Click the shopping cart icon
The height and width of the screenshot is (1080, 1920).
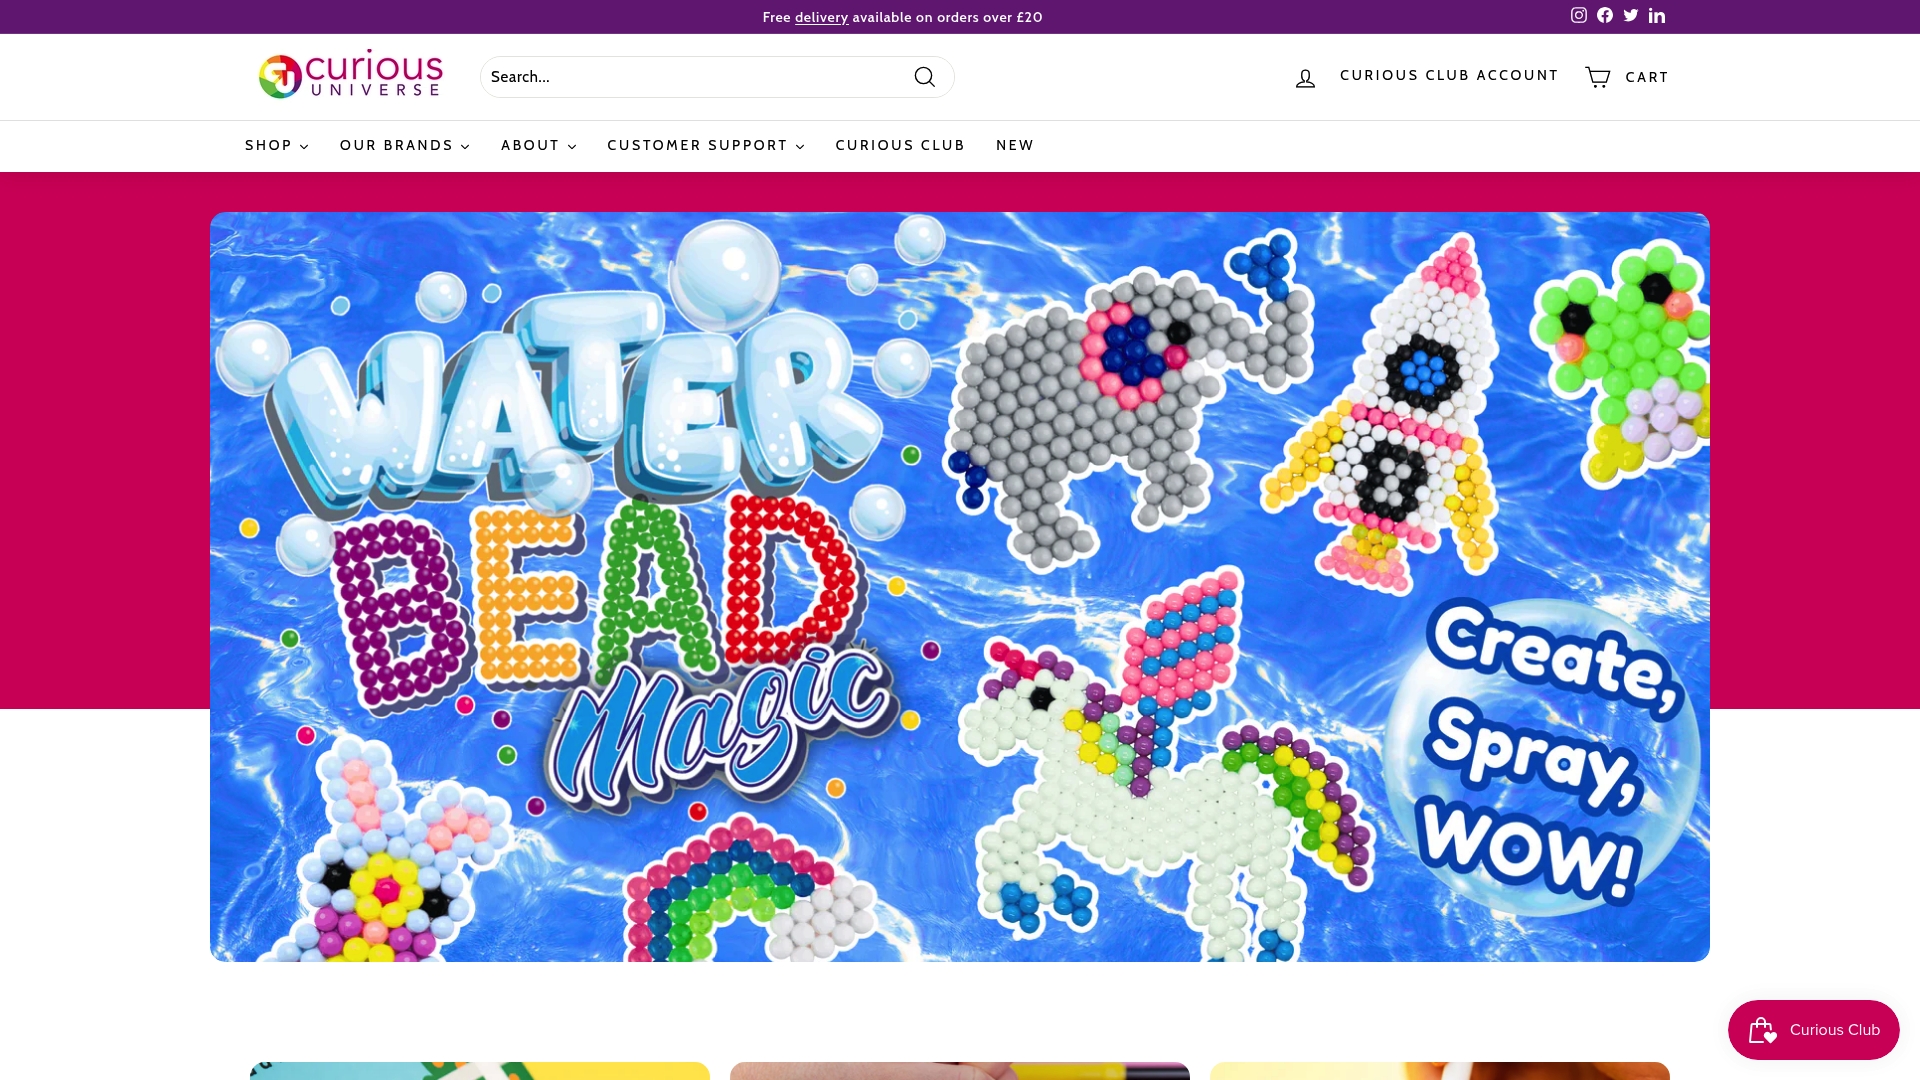1598,77
